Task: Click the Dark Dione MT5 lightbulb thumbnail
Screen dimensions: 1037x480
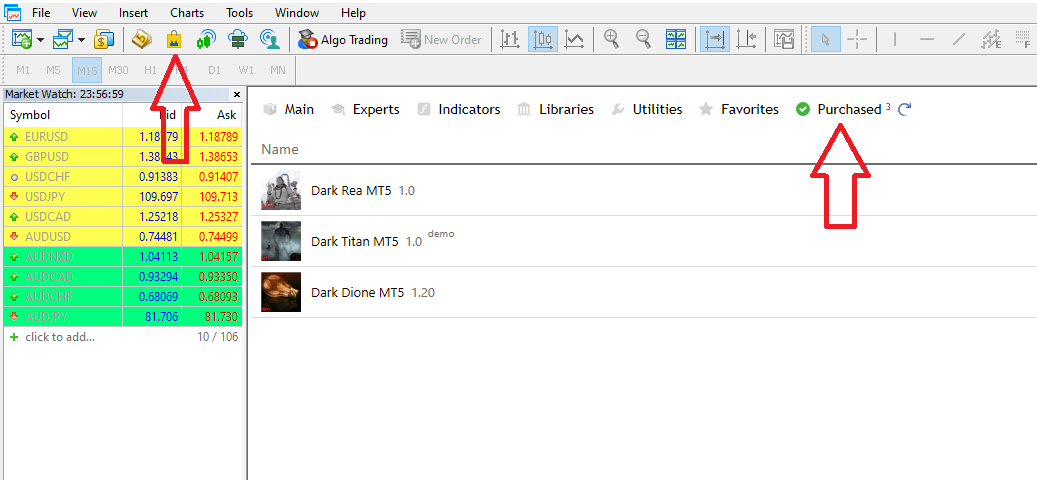Action: (x=281, y=292)
